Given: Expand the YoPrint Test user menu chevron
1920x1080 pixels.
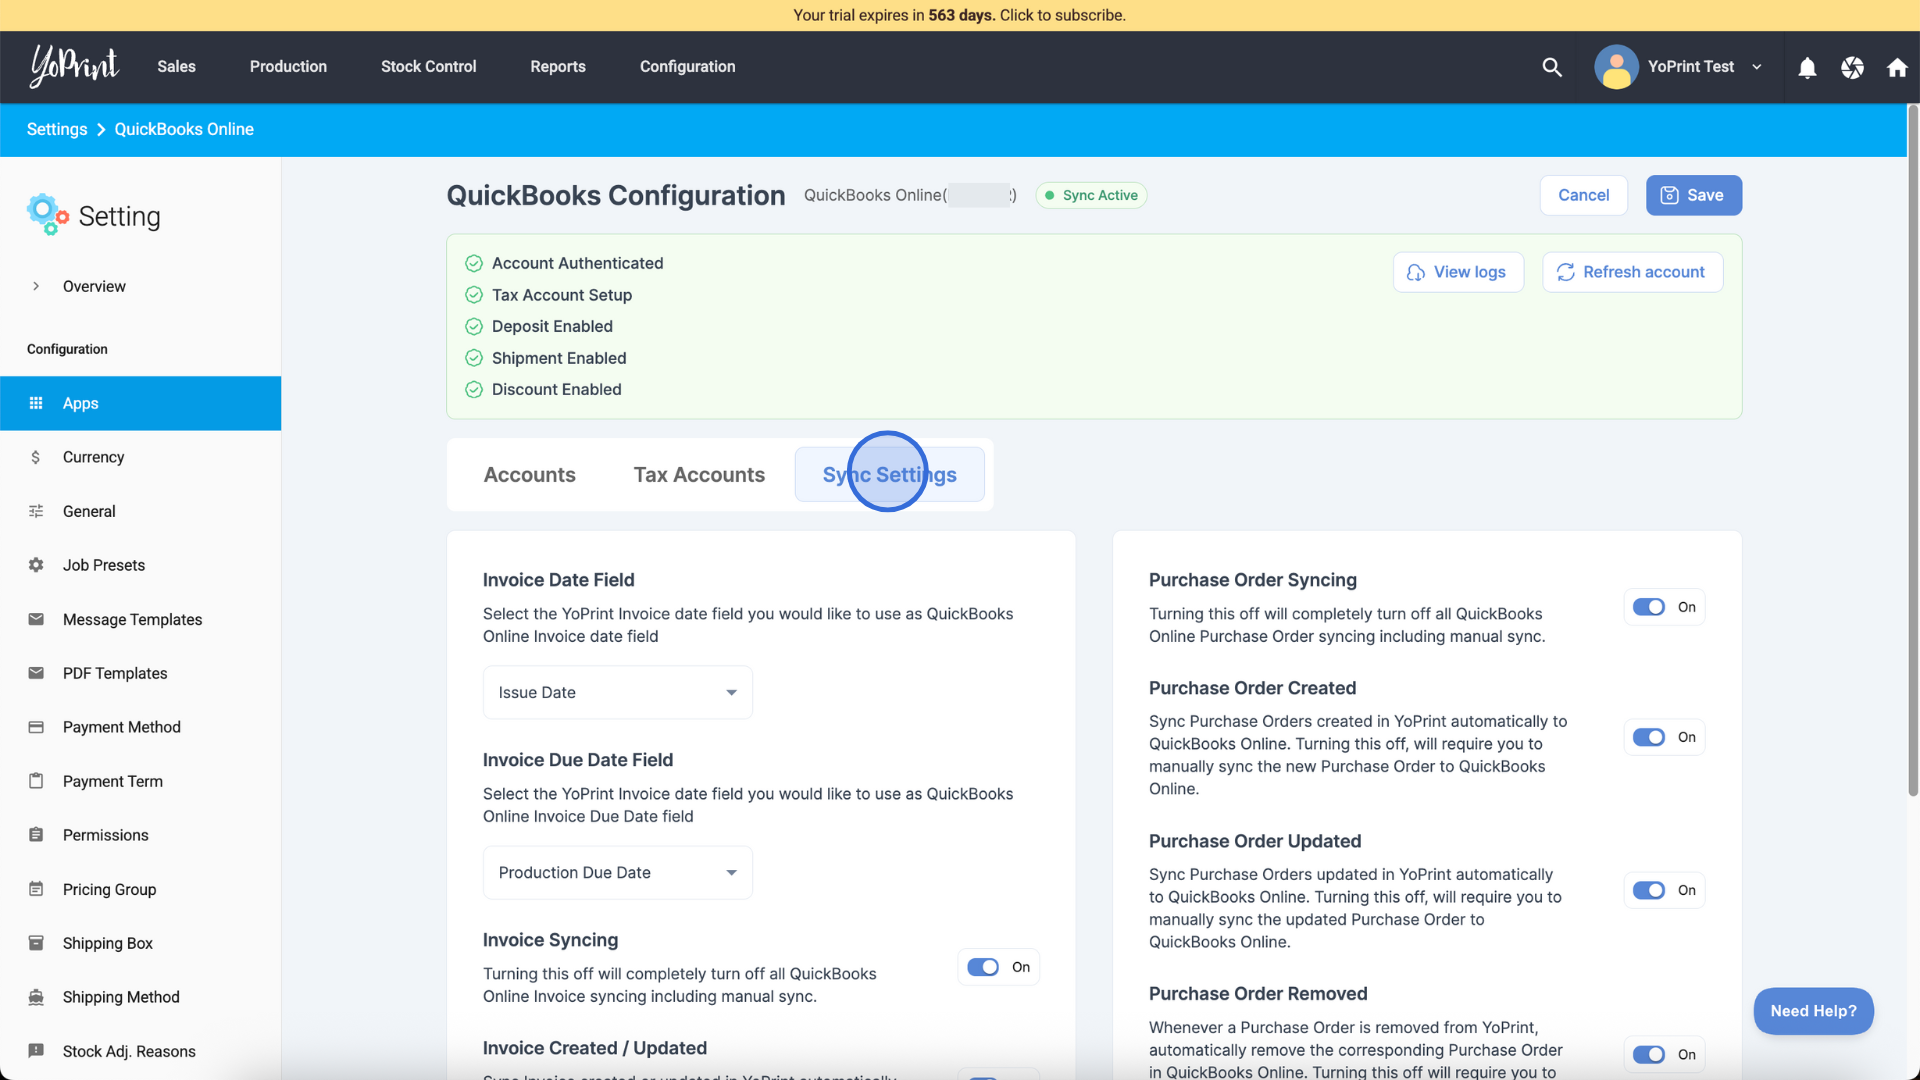Looking at the screenshot, I should coord(1757,67).
